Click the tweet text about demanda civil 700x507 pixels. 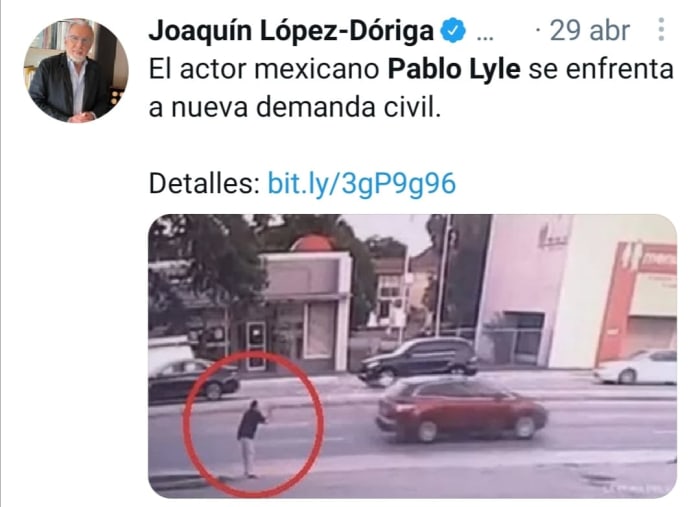pos(411,88)
